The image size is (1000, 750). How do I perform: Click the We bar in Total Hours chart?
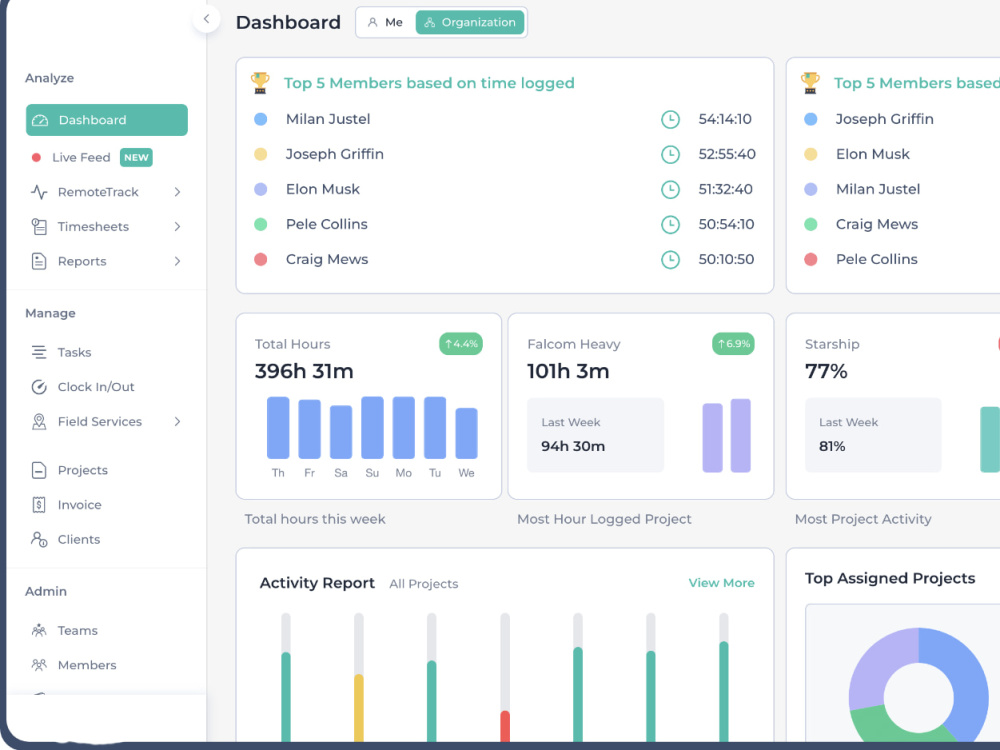(467, 434)
